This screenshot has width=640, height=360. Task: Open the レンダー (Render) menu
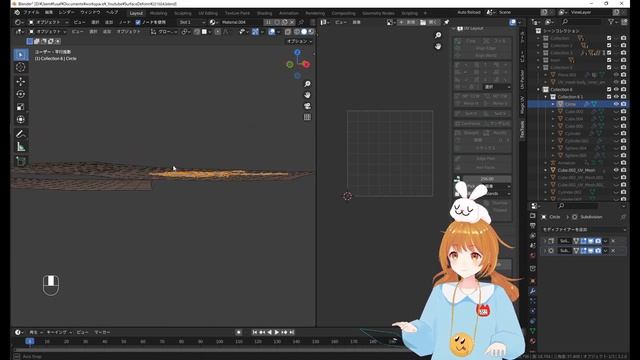66,13
